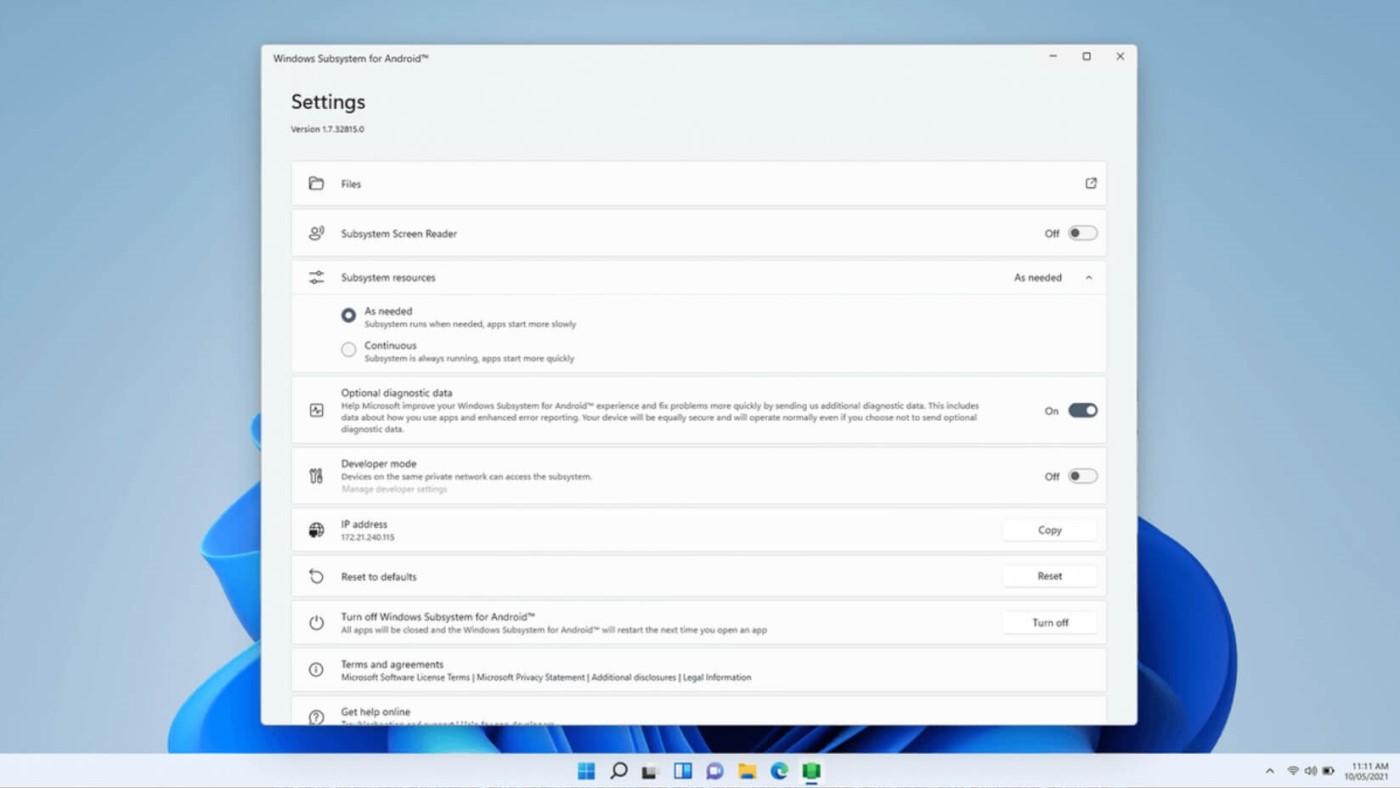Collapse the Subsystem resources section
The height and width of the screenshot is (788, 1400).
click(1088, 277)
